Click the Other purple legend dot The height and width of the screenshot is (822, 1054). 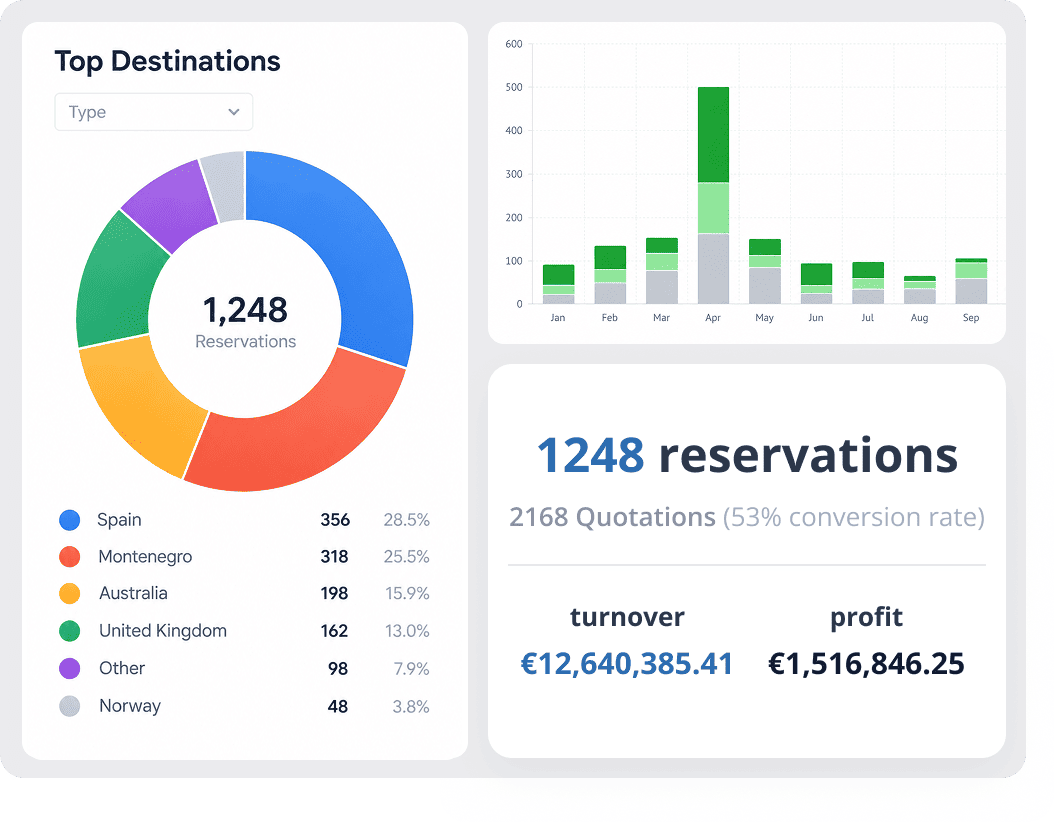[70, 669]
